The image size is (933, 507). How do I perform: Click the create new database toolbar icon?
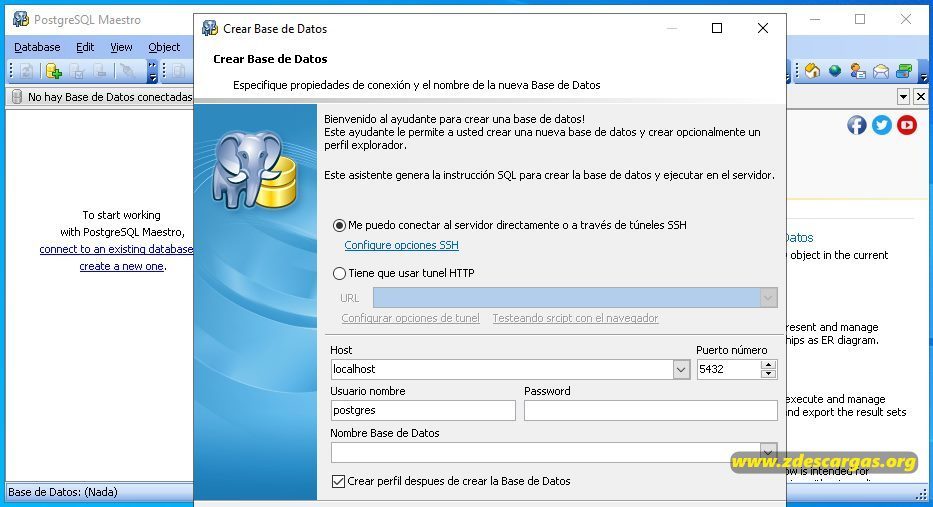[54, 71]
